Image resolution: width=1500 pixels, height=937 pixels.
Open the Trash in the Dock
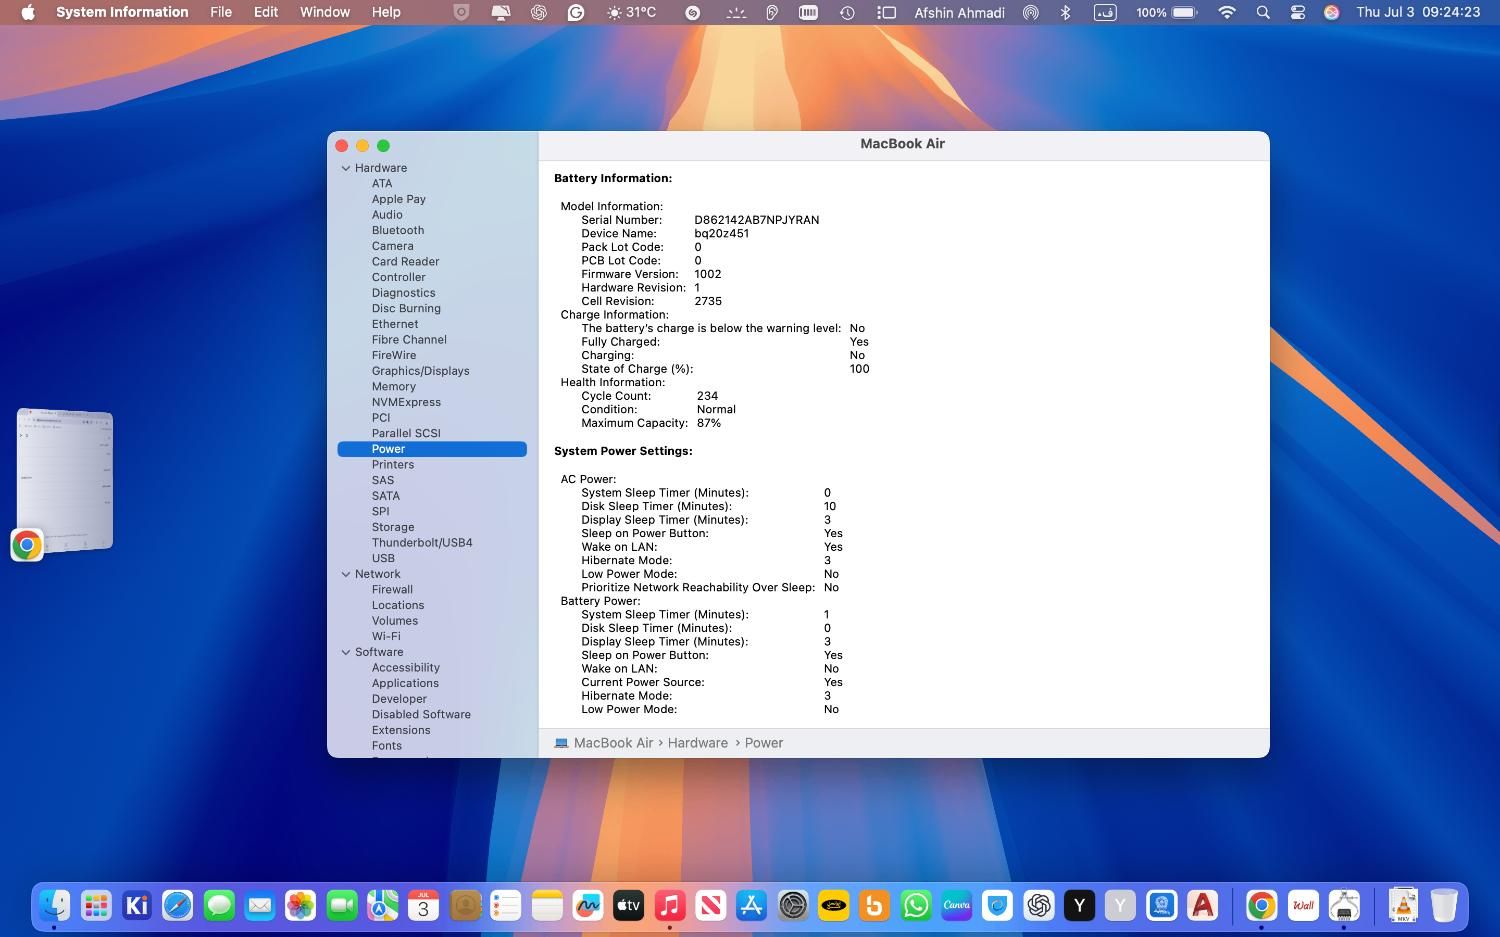tap(1444, 906)
